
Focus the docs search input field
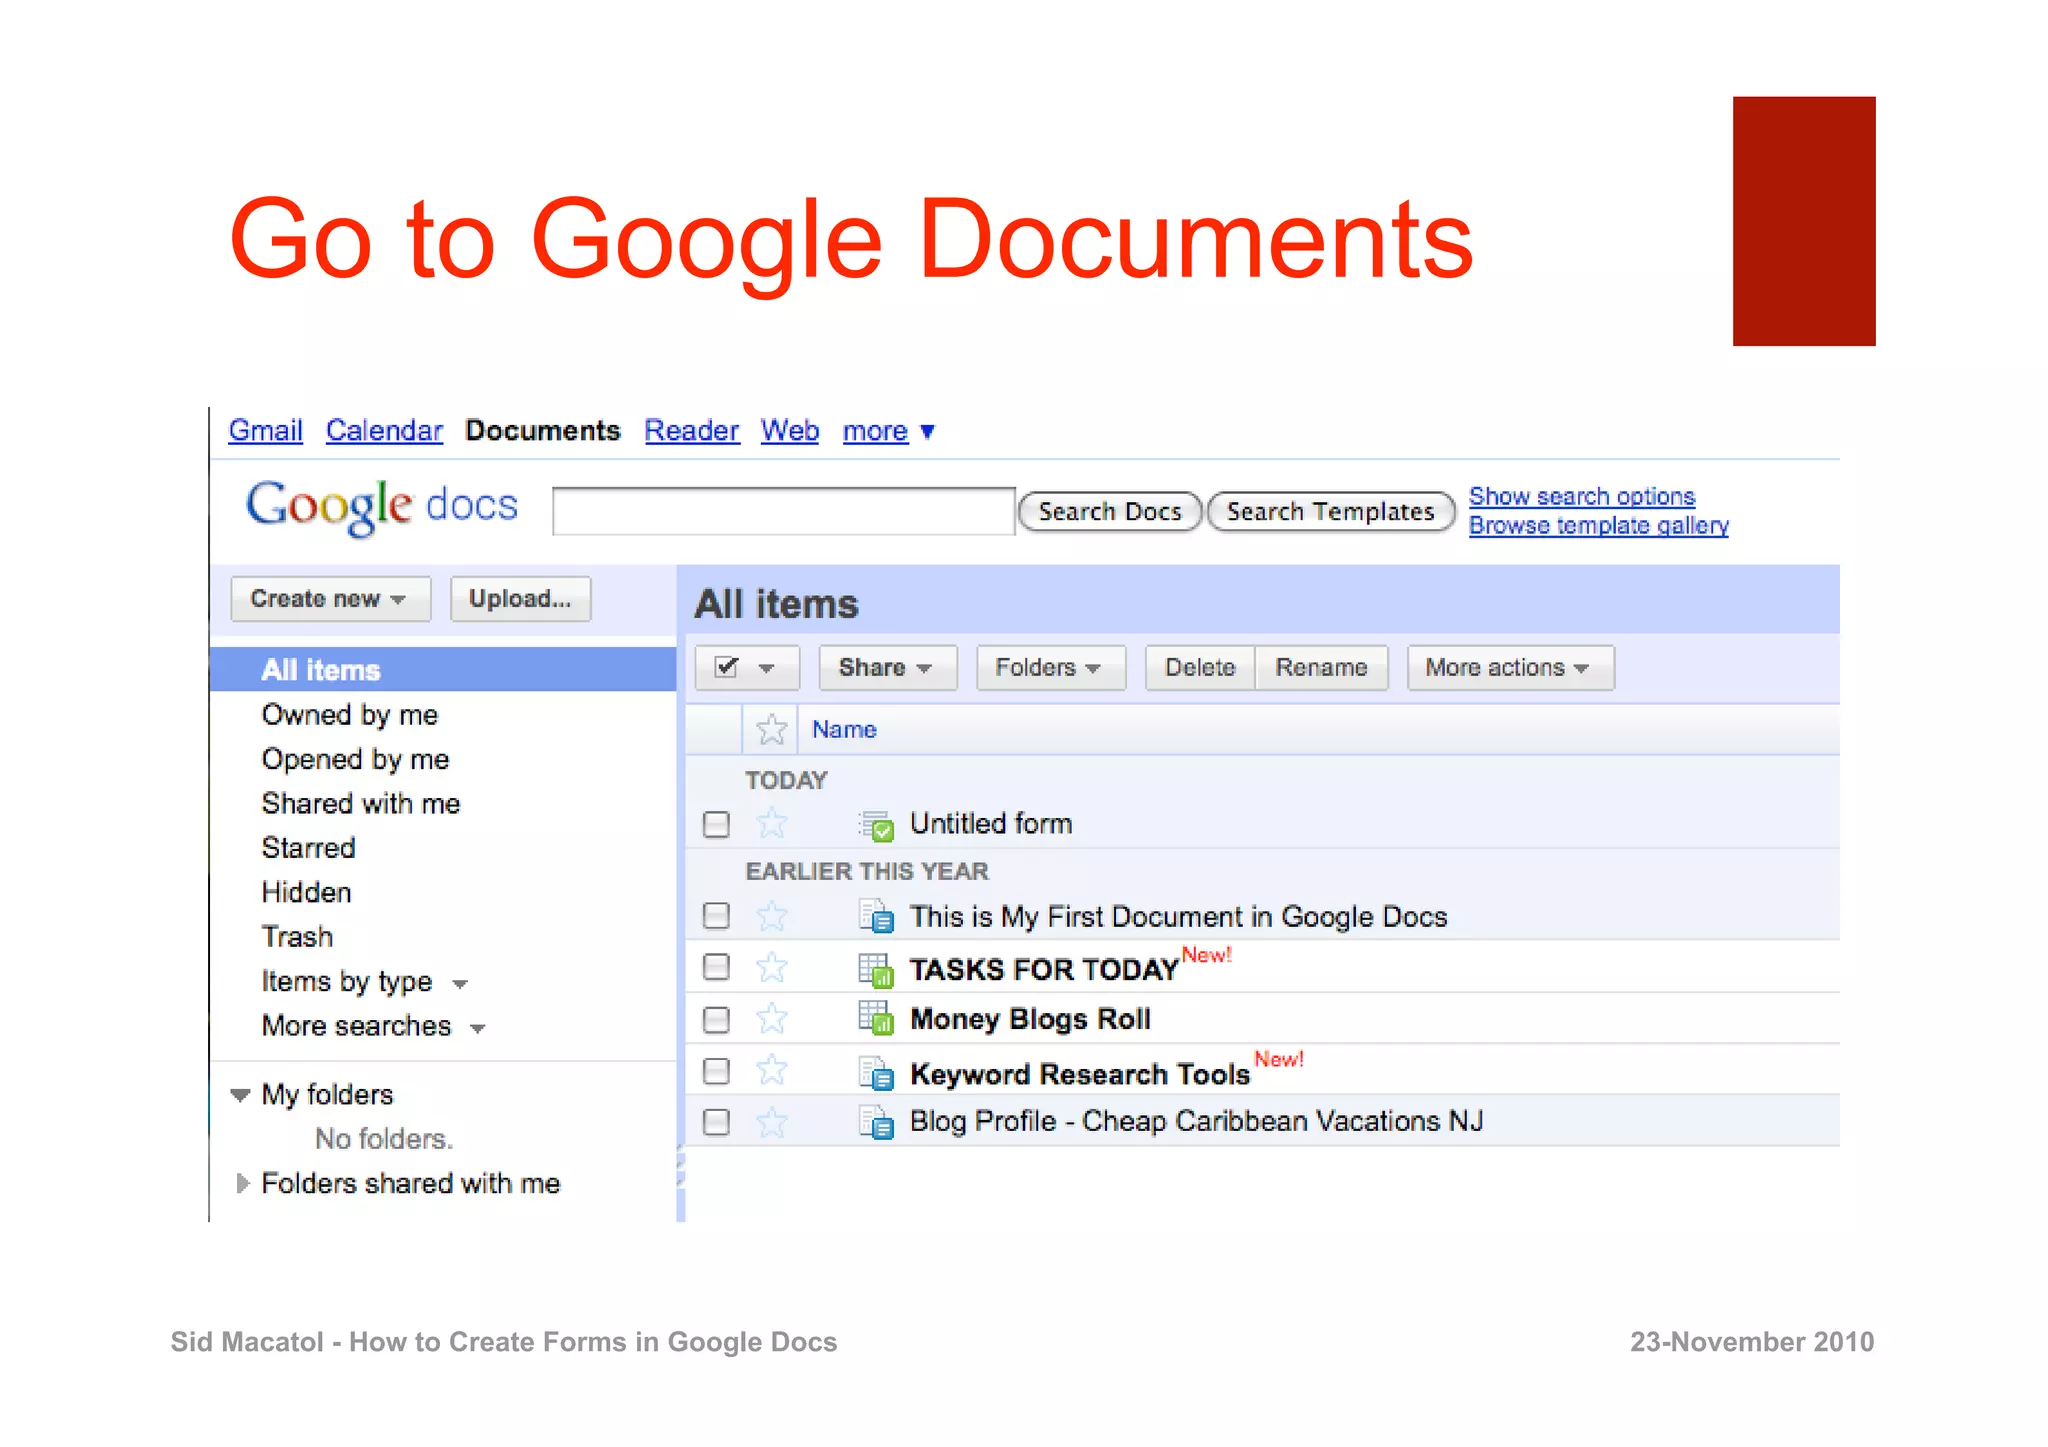[x=783, y=511]
